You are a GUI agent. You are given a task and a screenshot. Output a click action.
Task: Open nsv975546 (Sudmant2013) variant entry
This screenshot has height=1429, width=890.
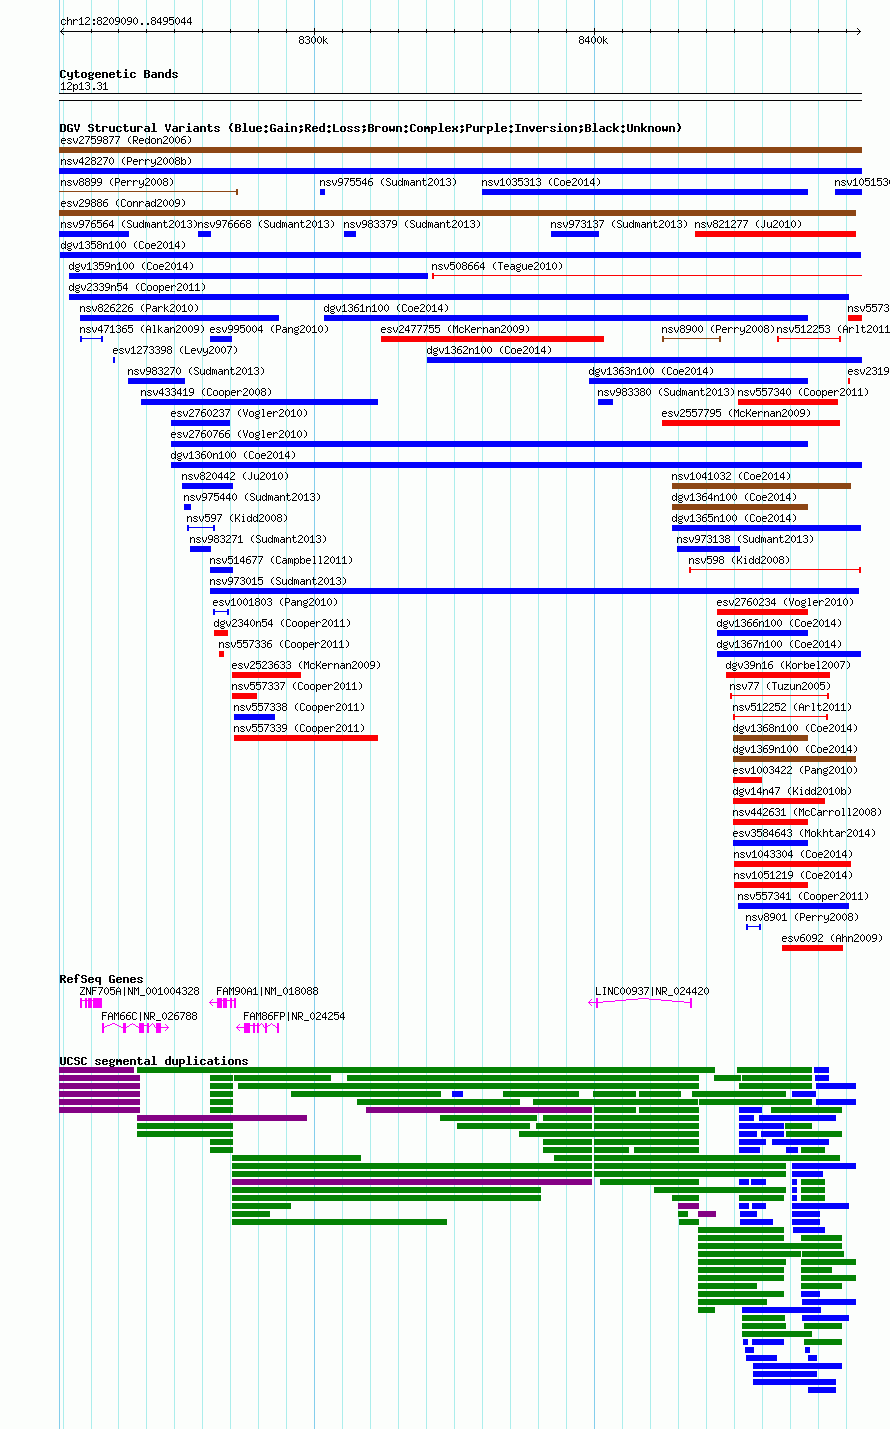pos(388,182)
